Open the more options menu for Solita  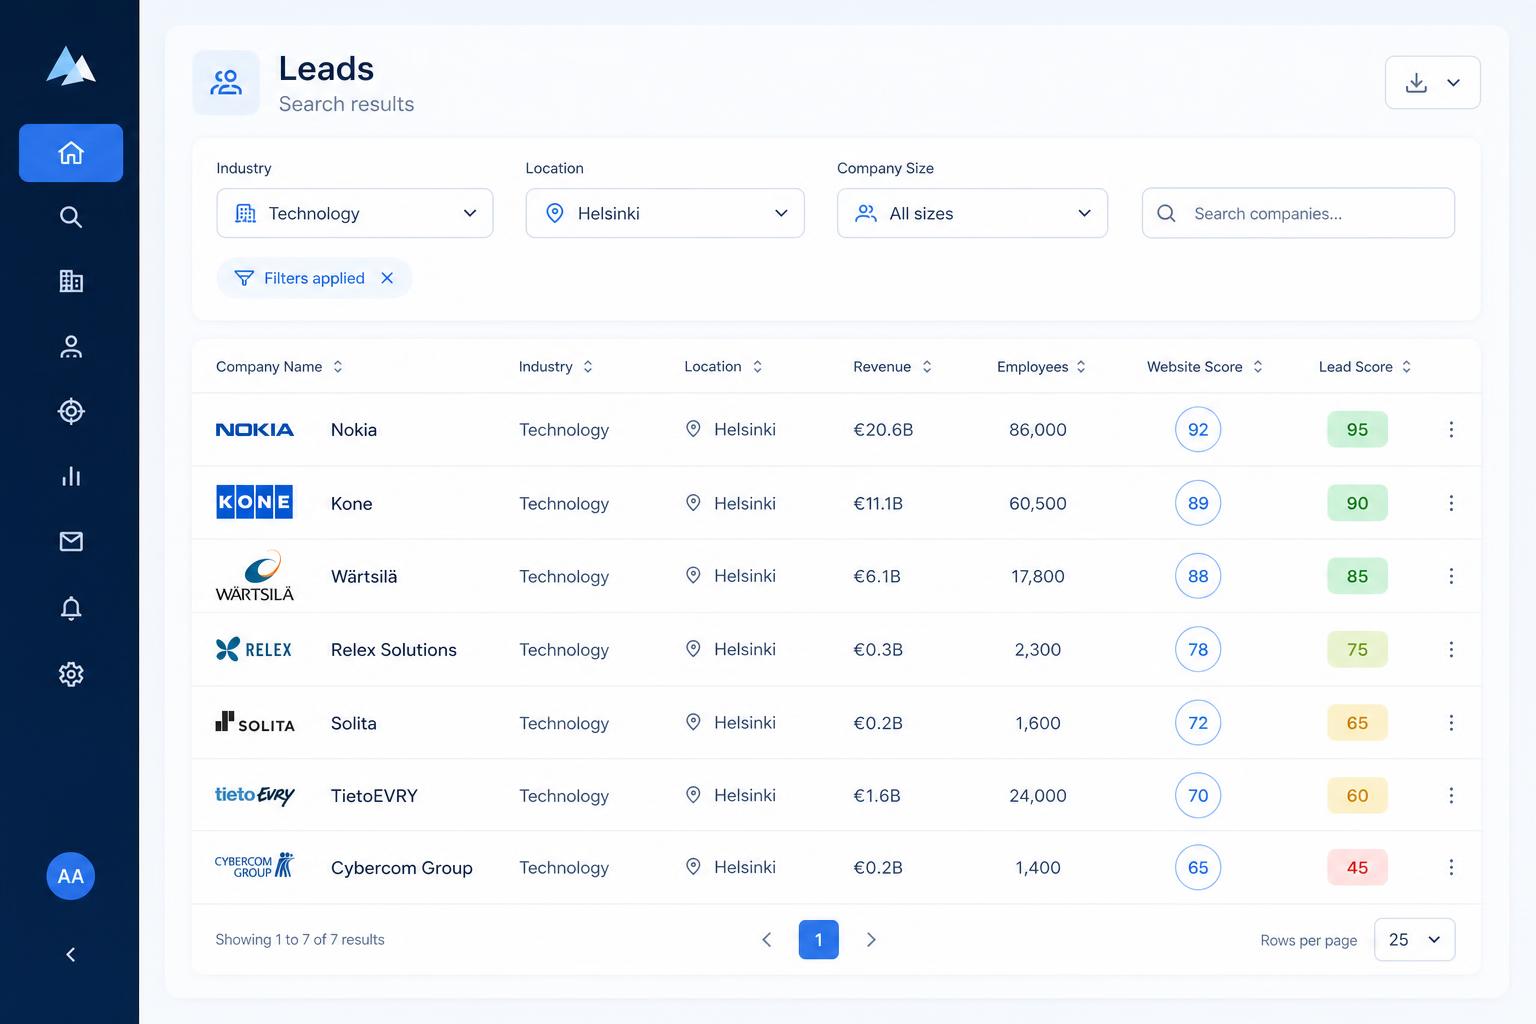click(1451, 723)
